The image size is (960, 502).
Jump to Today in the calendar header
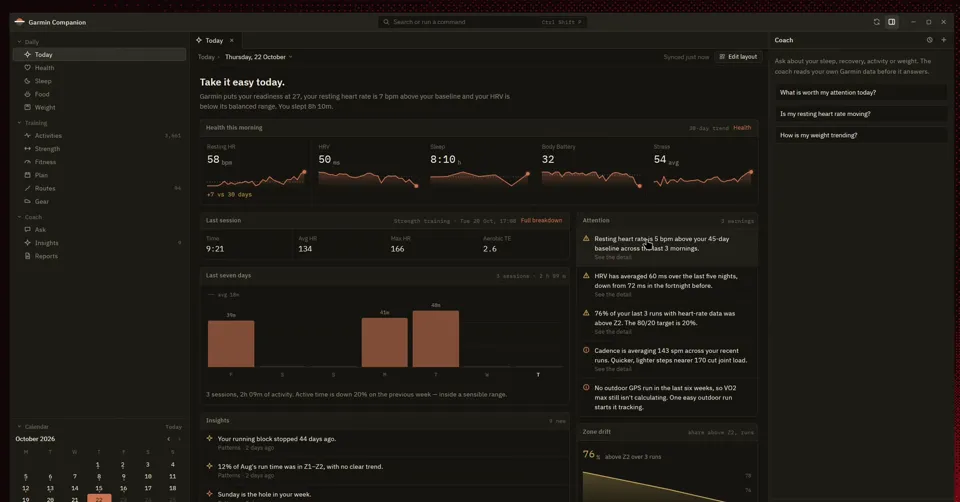(173, 427)
